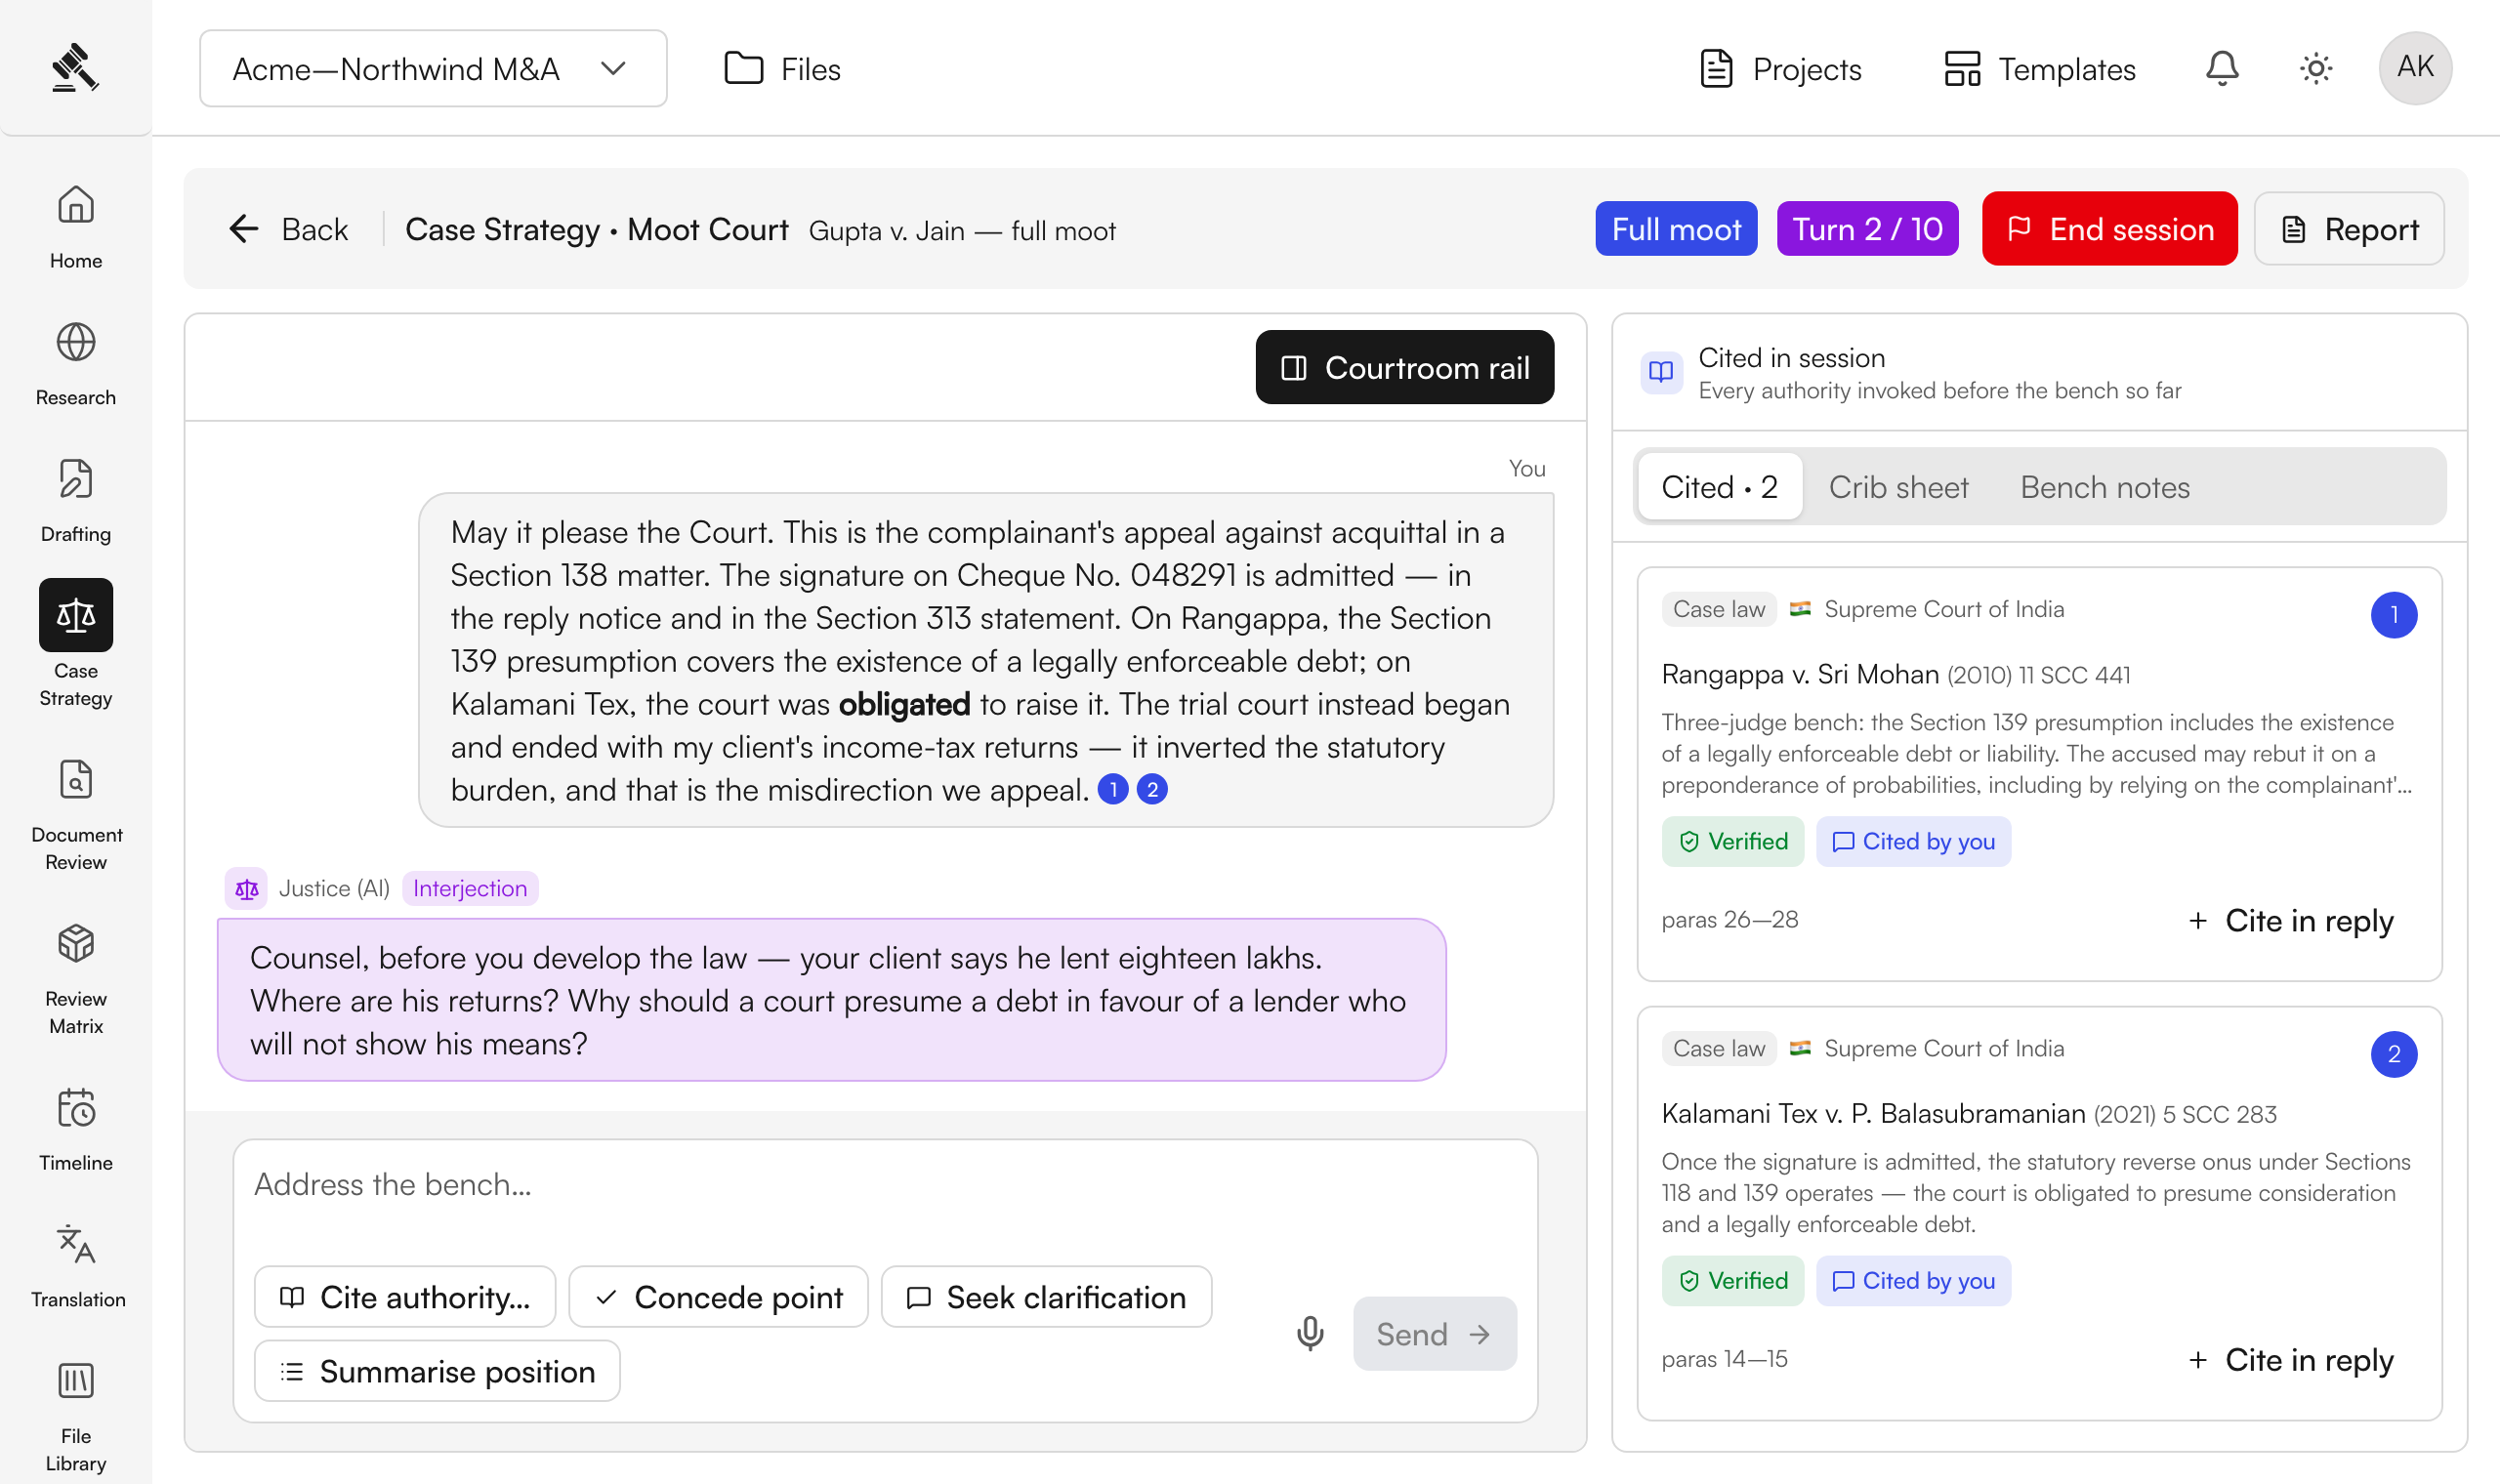Click Kalamani Tex v. P. Balasubramanian title
This screenshot has width=2500, height=1484.
point(1873,1113)
